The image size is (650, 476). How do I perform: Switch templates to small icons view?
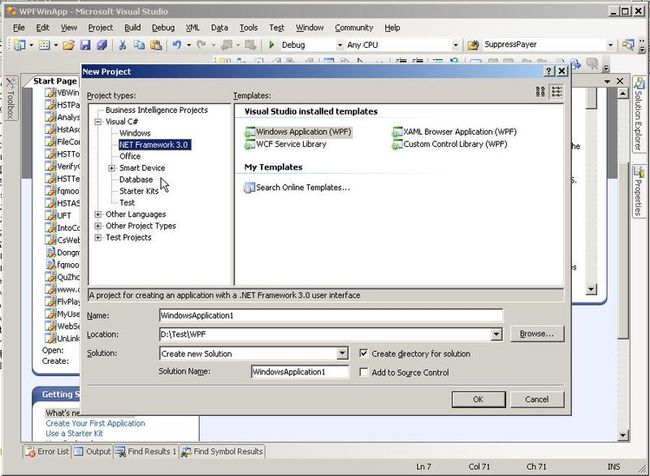point(557,91)
